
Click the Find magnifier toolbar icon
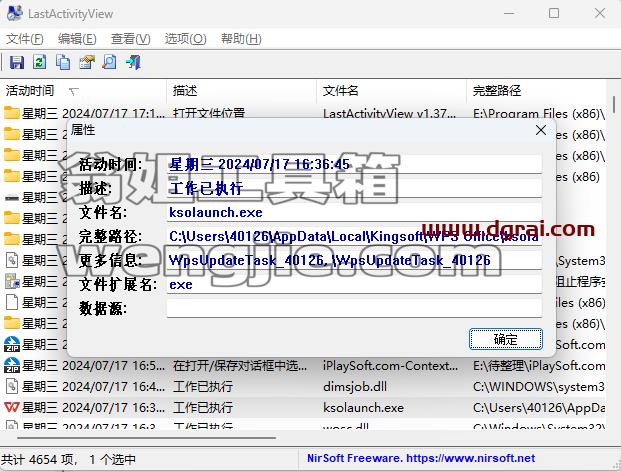point(109,62)
